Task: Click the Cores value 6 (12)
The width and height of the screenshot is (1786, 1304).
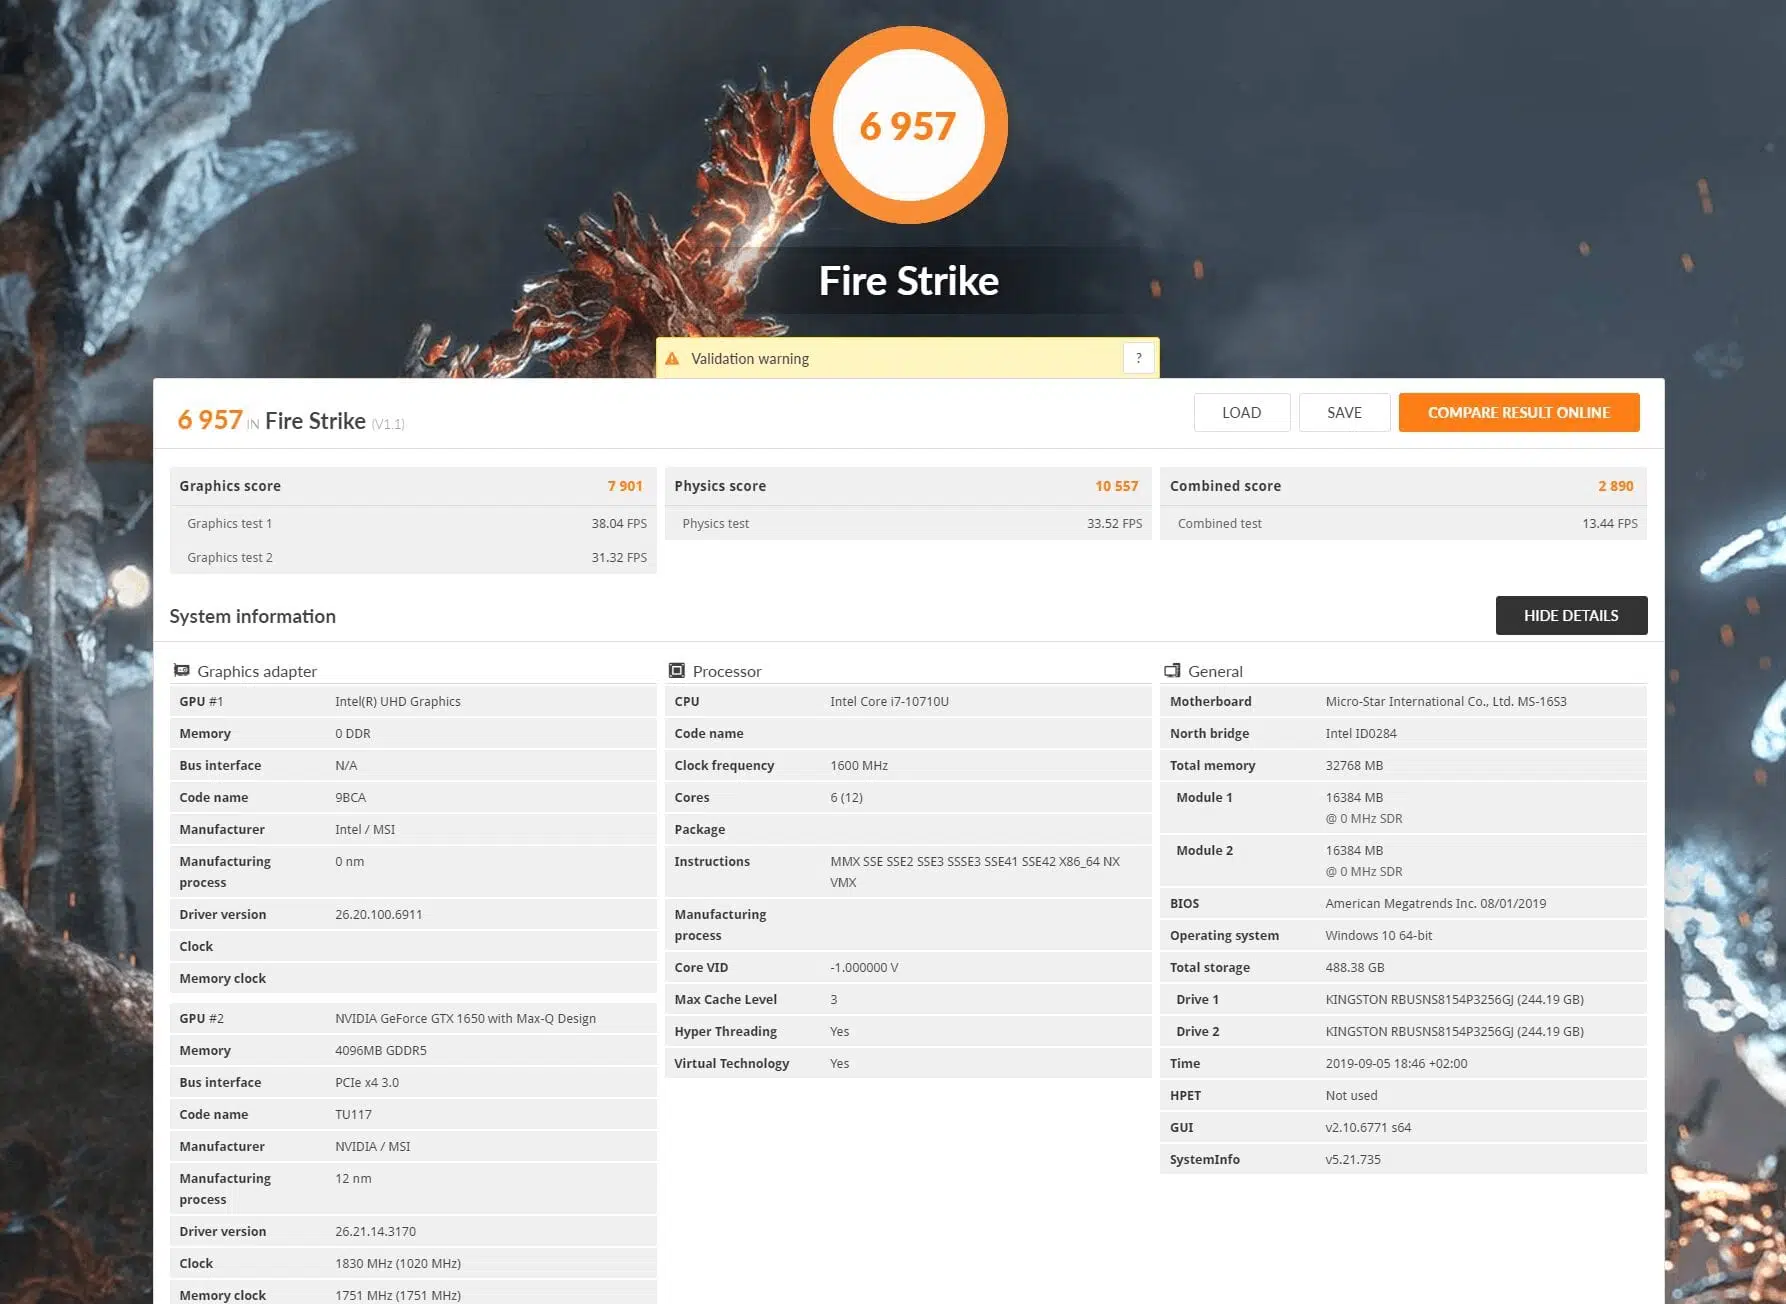Action: tap(846, 797)
